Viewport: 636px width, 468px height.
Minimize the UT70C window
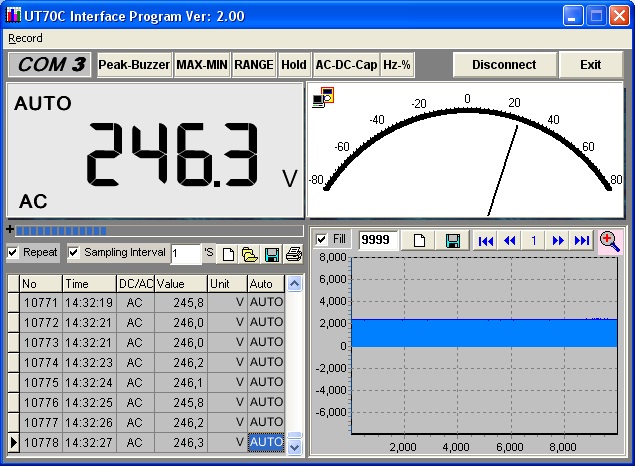click(x=572, y=16)
